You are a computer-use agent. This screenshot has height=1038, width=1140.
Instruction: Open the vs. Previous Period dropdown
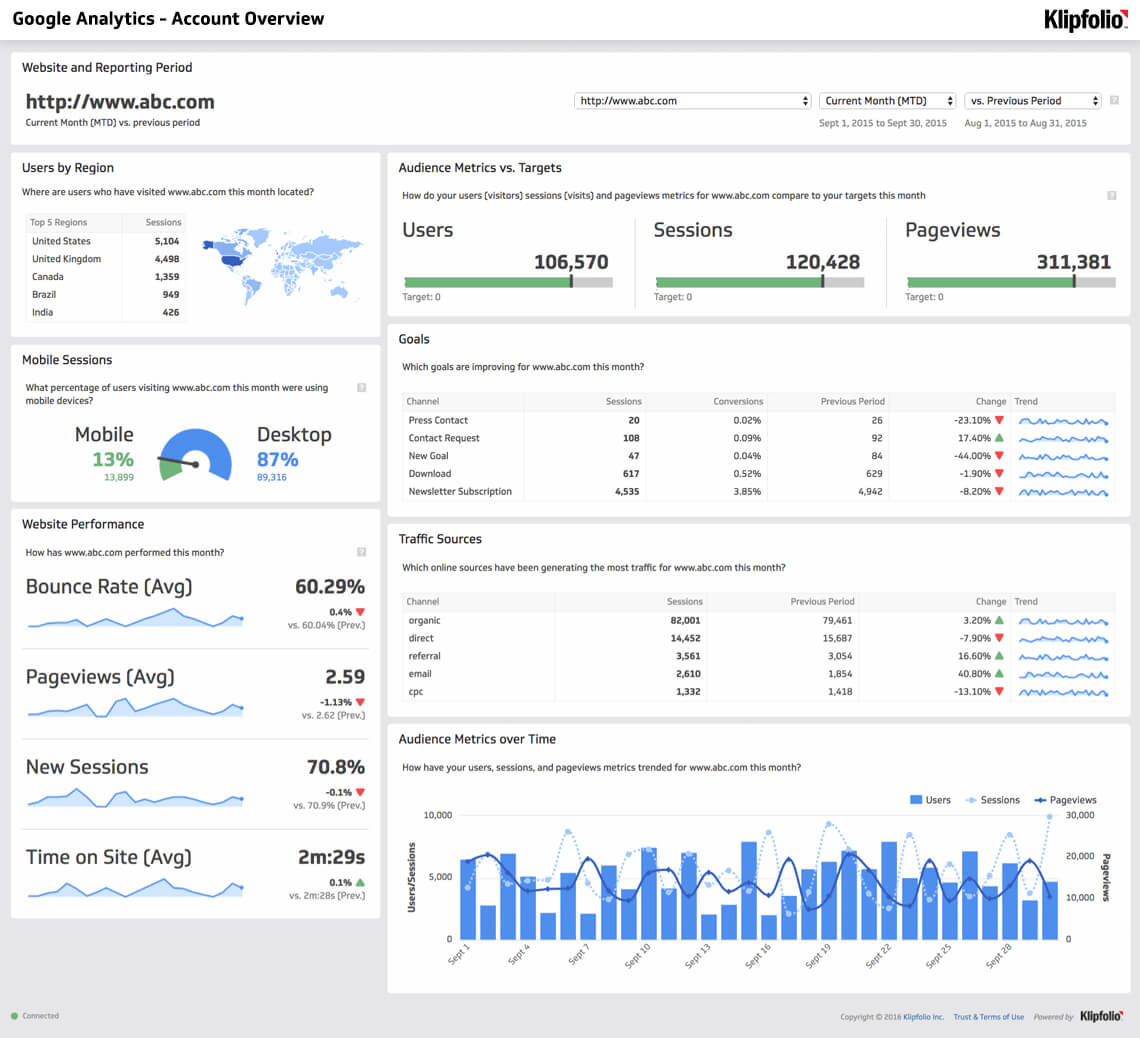[x=1031, y=100]
